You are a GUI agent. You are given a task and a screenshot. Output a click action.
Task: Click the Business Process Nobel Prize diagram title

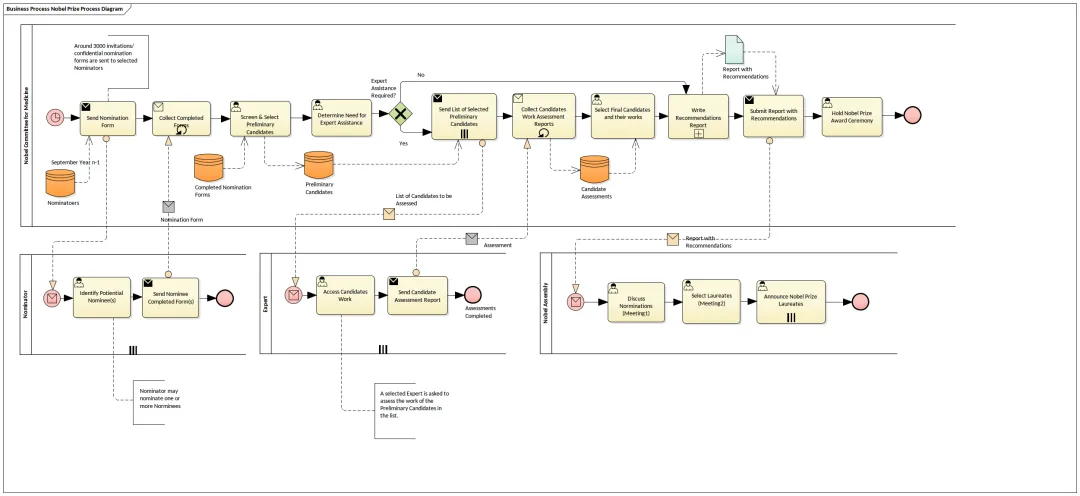tap(65, 10)
